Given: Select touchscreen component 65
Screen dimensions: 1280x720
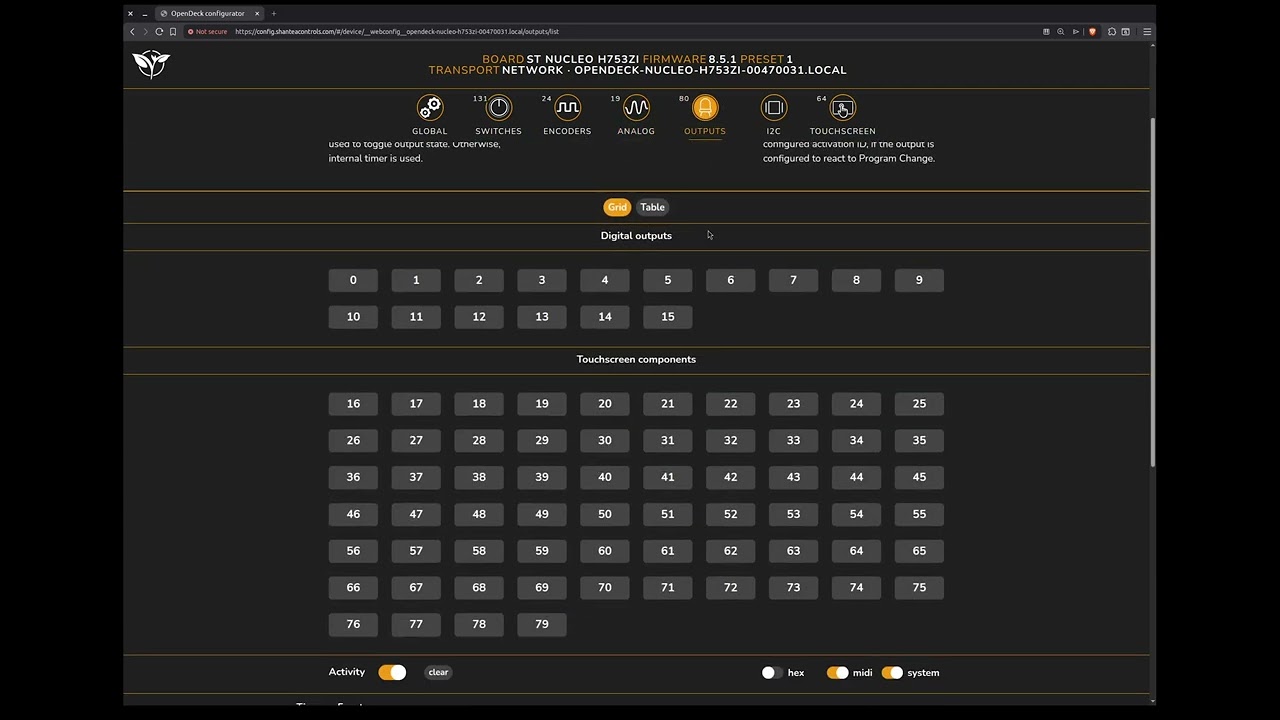Looking at the screenshot, I should pos(919,551).
